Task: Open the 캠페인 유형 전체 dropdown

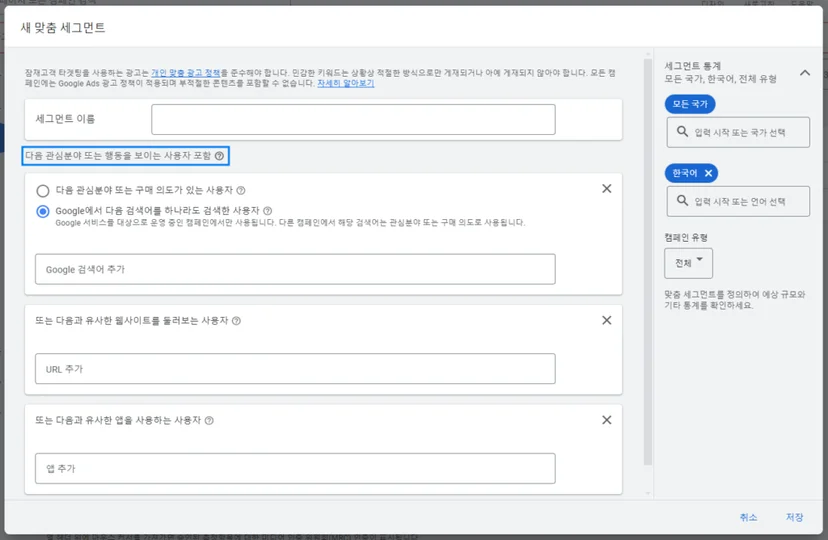Action: pos(689,263)
